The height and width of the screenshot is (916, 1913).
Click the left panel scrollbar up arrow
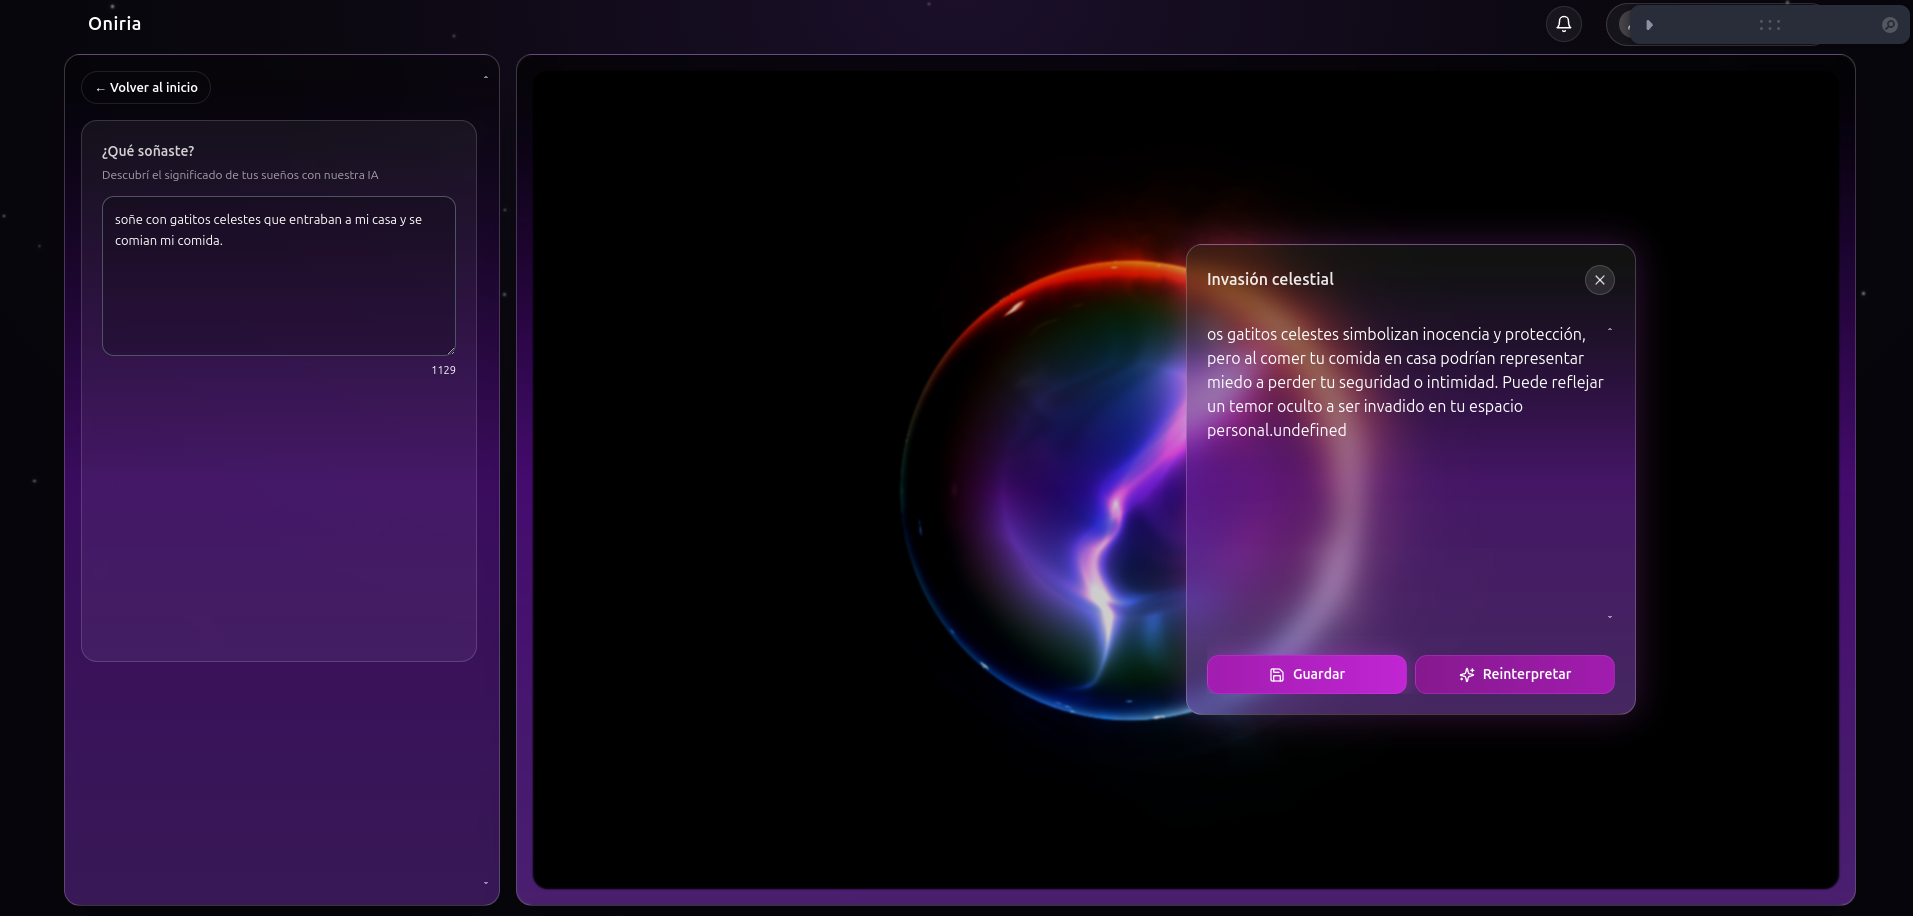coord(486,77)
